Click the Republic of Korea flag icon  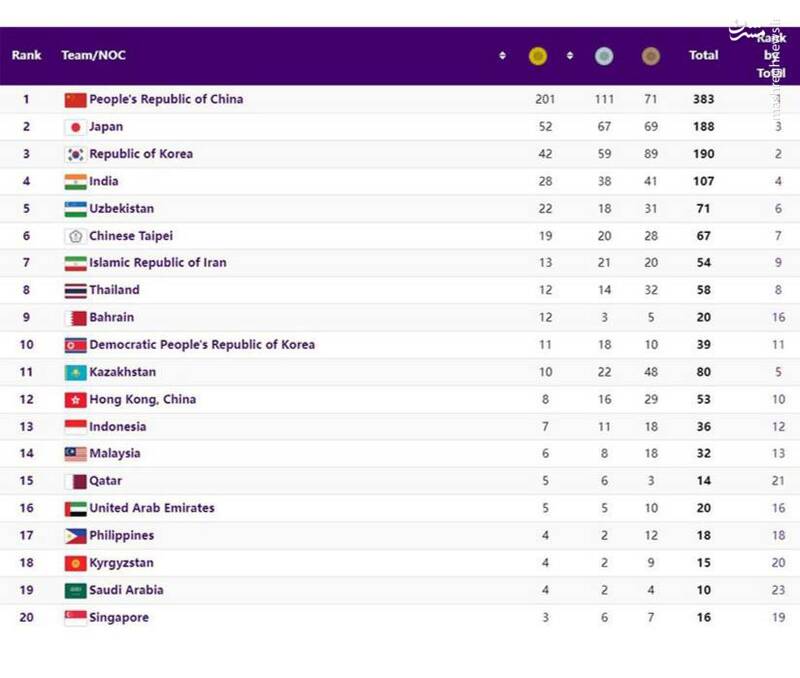[x=75, y=154]
